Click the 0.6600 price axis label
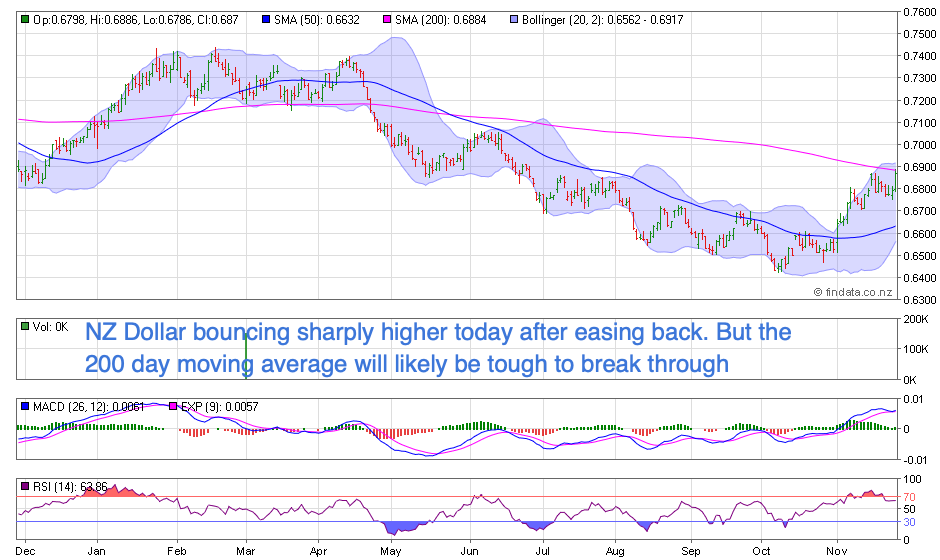This screenshot has width=940, height=560. pyautogui.click(x=920, y=233)
